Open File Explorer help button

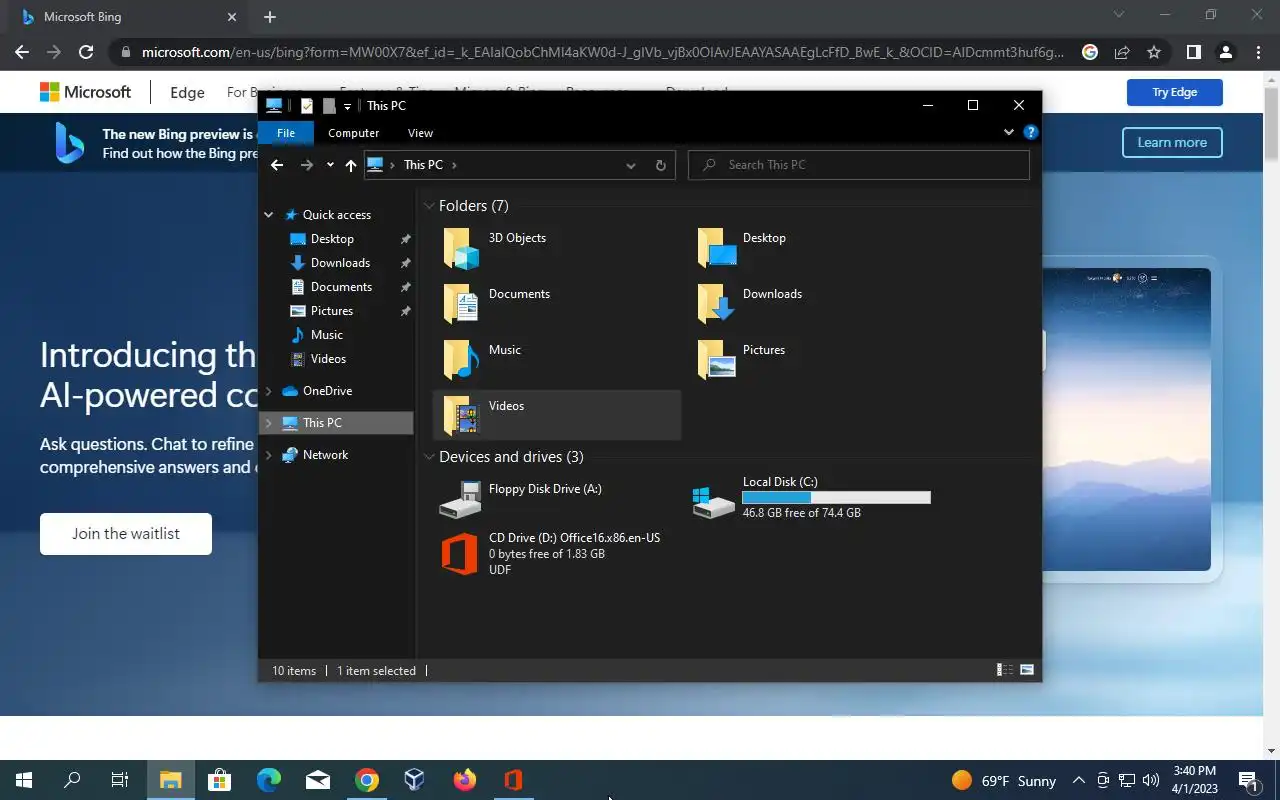tap(1031, 132)
